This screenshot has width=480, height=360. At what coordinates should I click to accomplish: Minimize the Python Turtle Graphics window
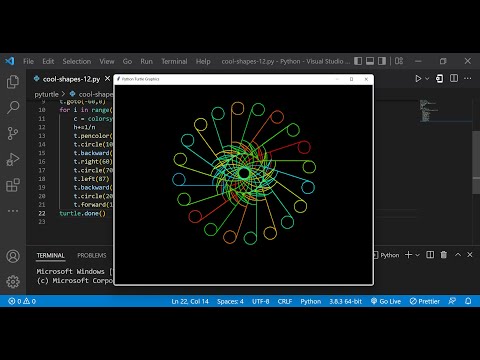337,79
